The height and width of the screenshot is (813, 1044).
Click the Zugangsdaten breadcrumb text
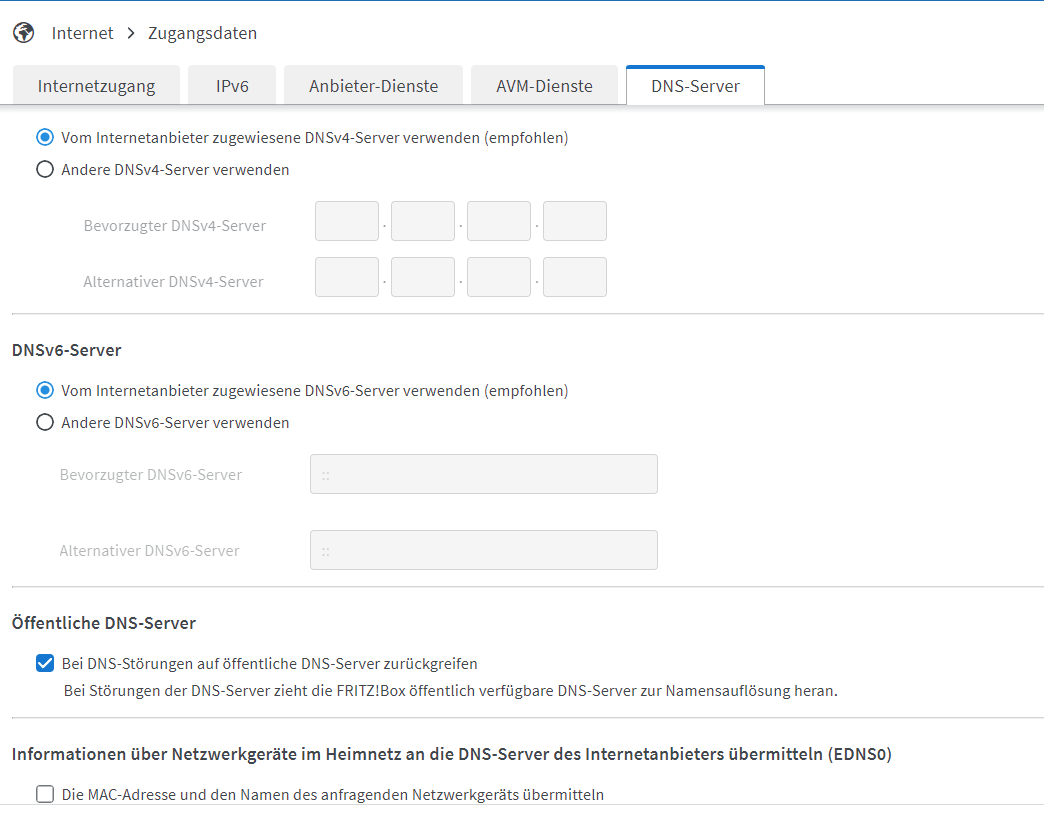click(x=202, y=33)
